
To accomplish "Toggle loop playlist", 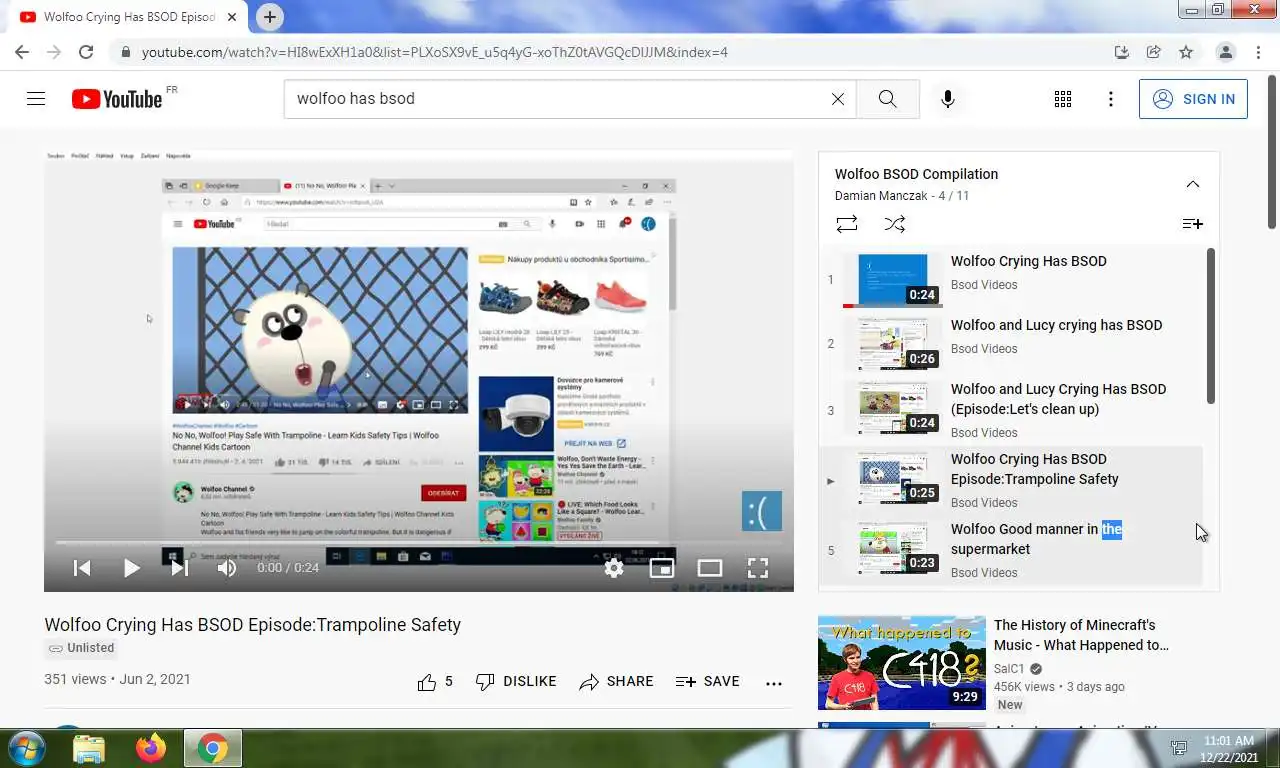I will [847, 224].
